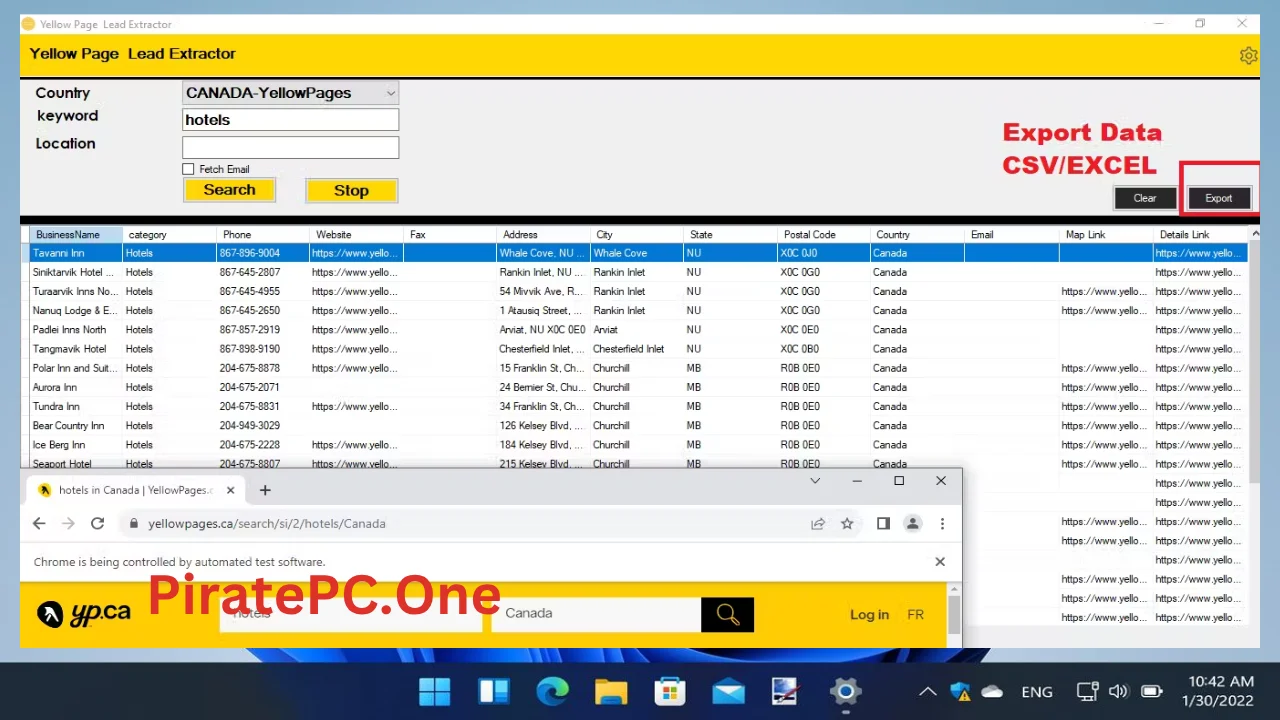Sort by Phone column header
Screen dimensions: 1280x720
[263, 234]
